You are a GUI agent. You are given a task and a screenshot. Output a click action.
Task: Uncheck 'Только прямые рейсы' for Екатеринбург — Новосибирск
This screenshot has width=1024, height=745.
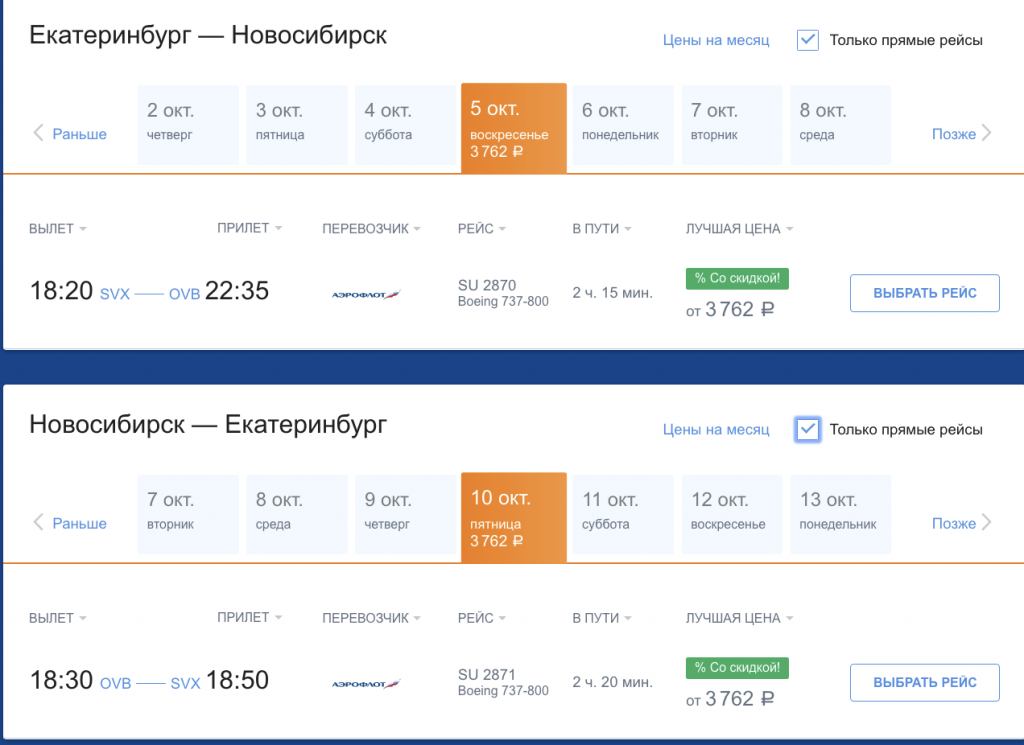point(808,40)
